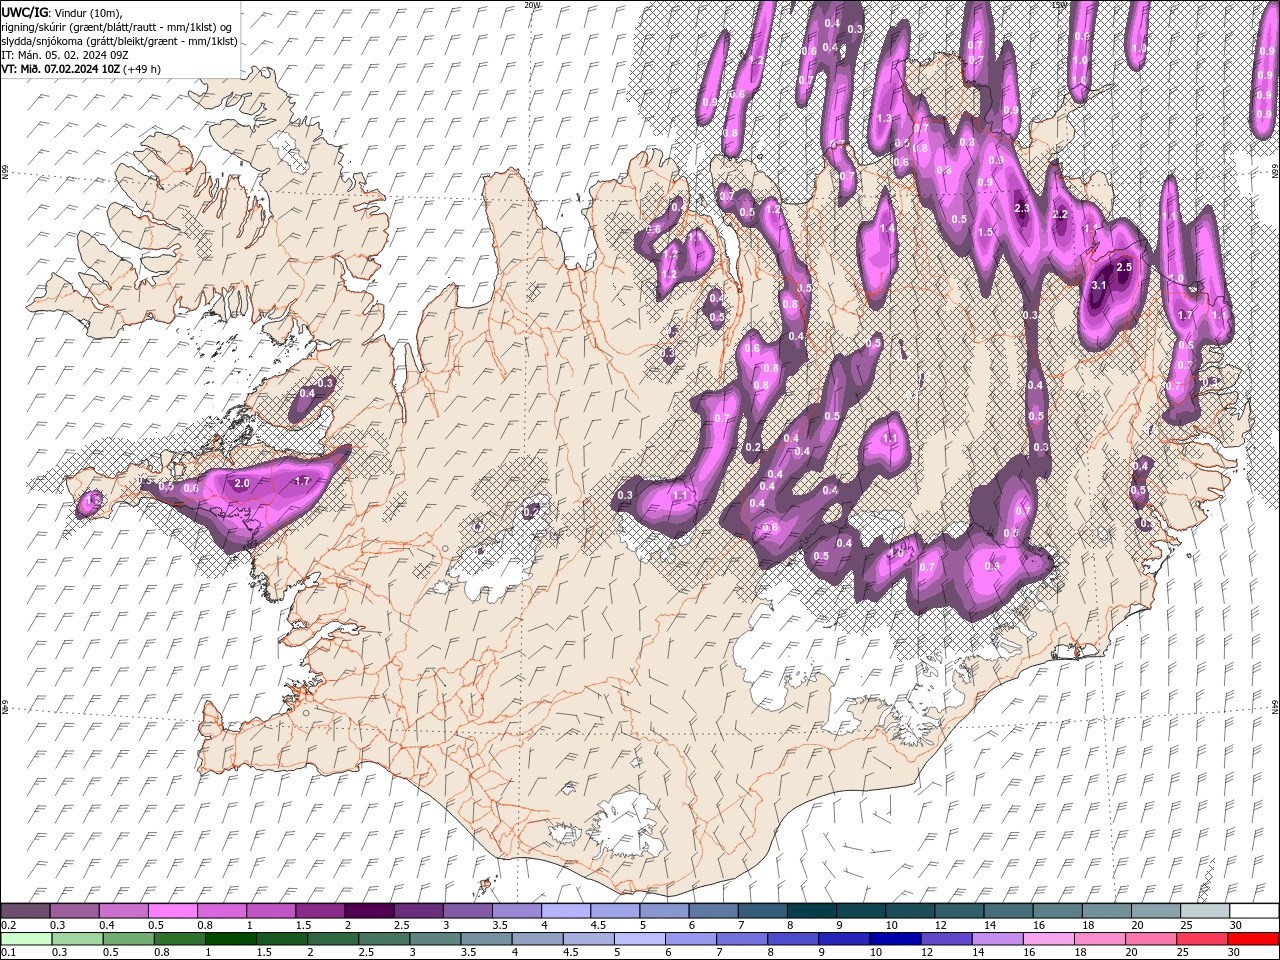
Task: Click the bright pink 0.5 swatch in the snow legend
Action: pos(173,911)
